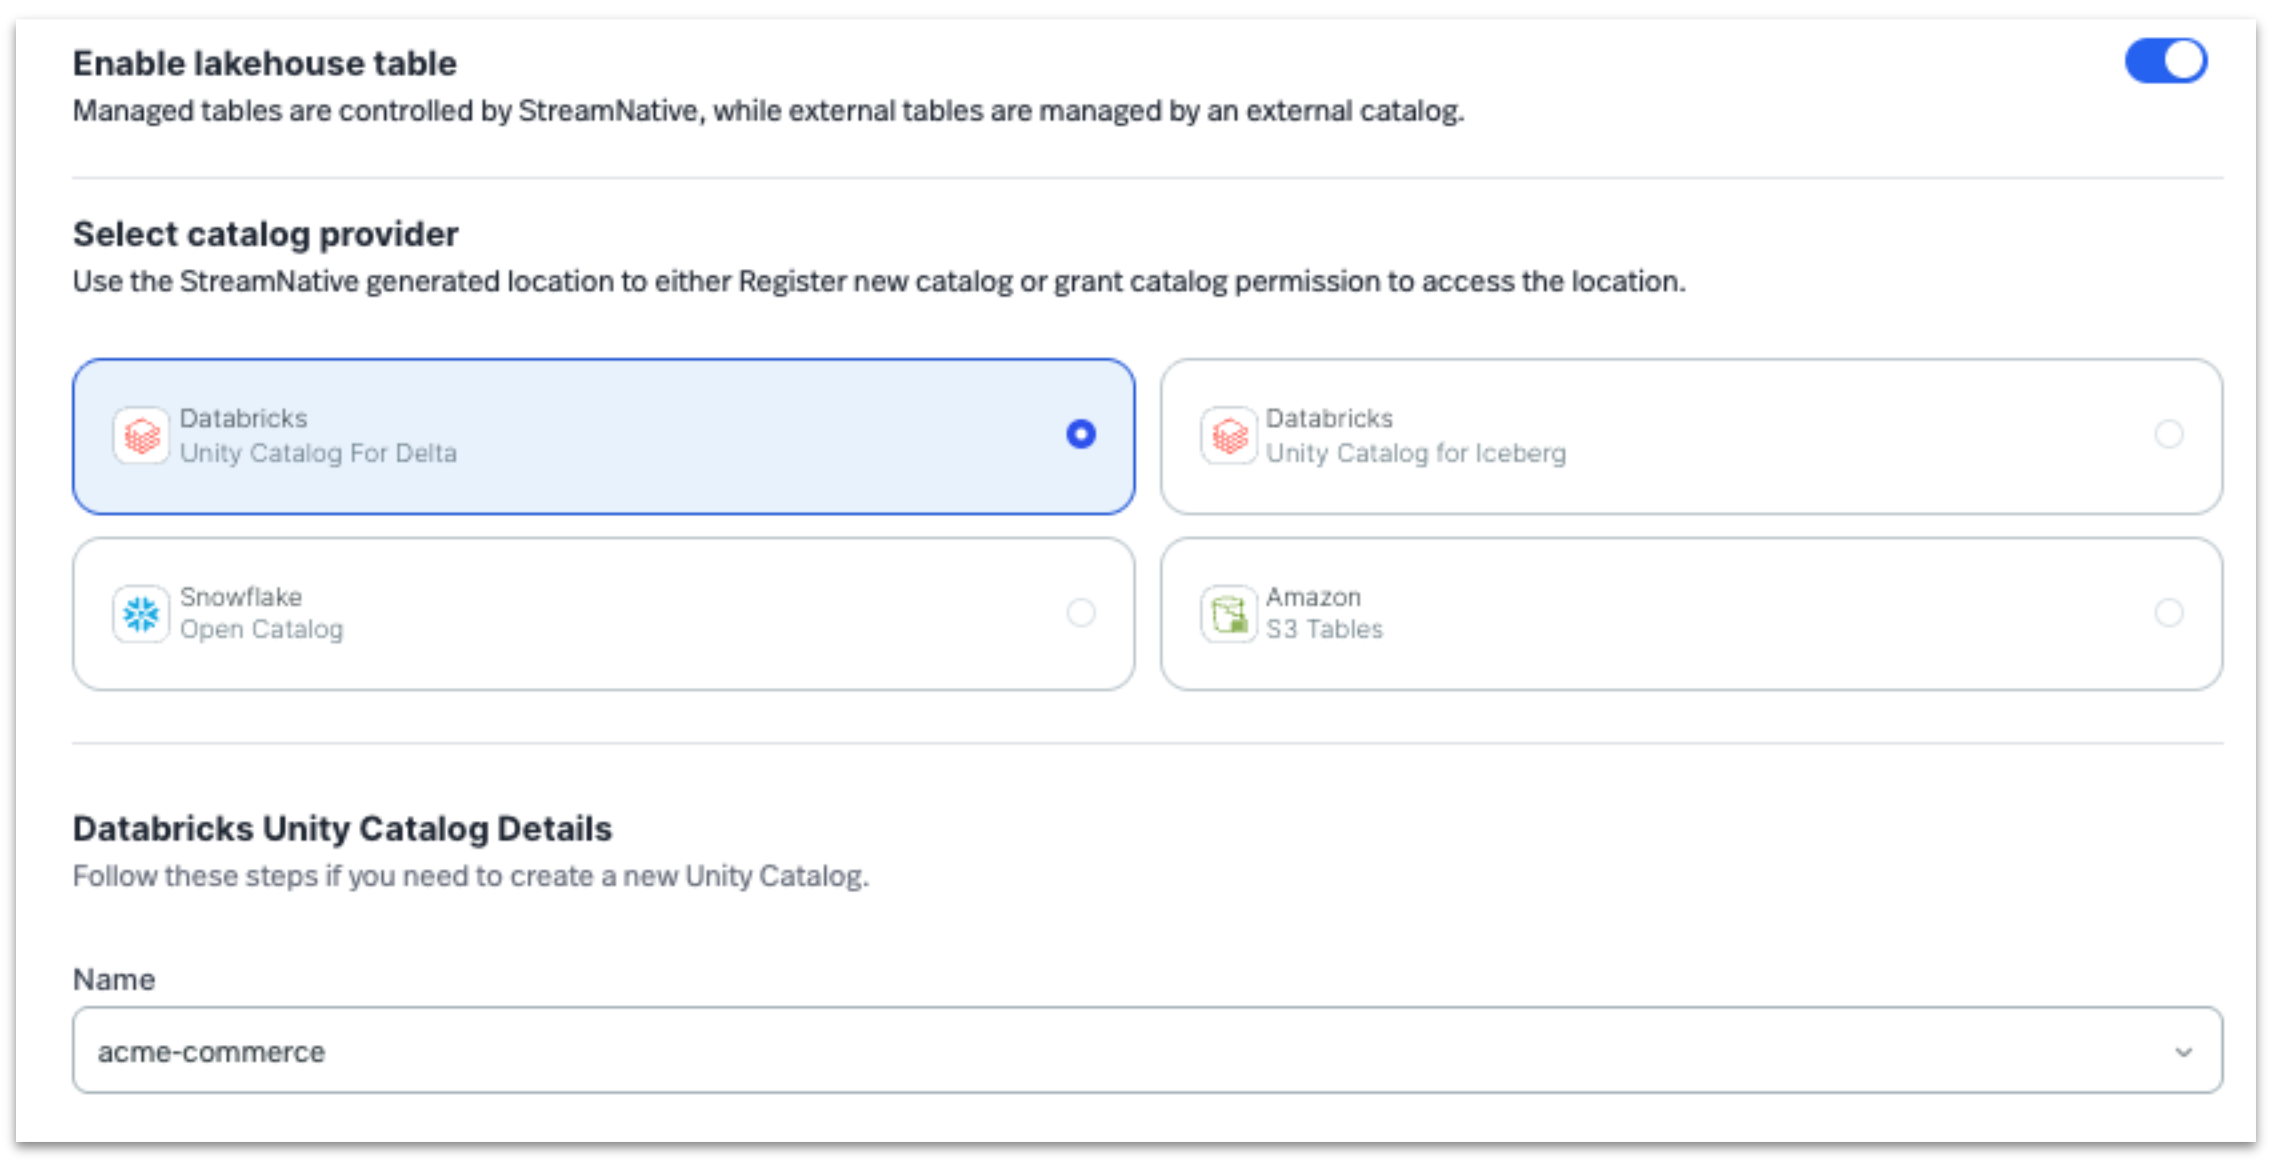Click the 'Databricks Unity Catalog Details' heading
The height and width of the screenshot is (1172, 2274).
(342, 829)
